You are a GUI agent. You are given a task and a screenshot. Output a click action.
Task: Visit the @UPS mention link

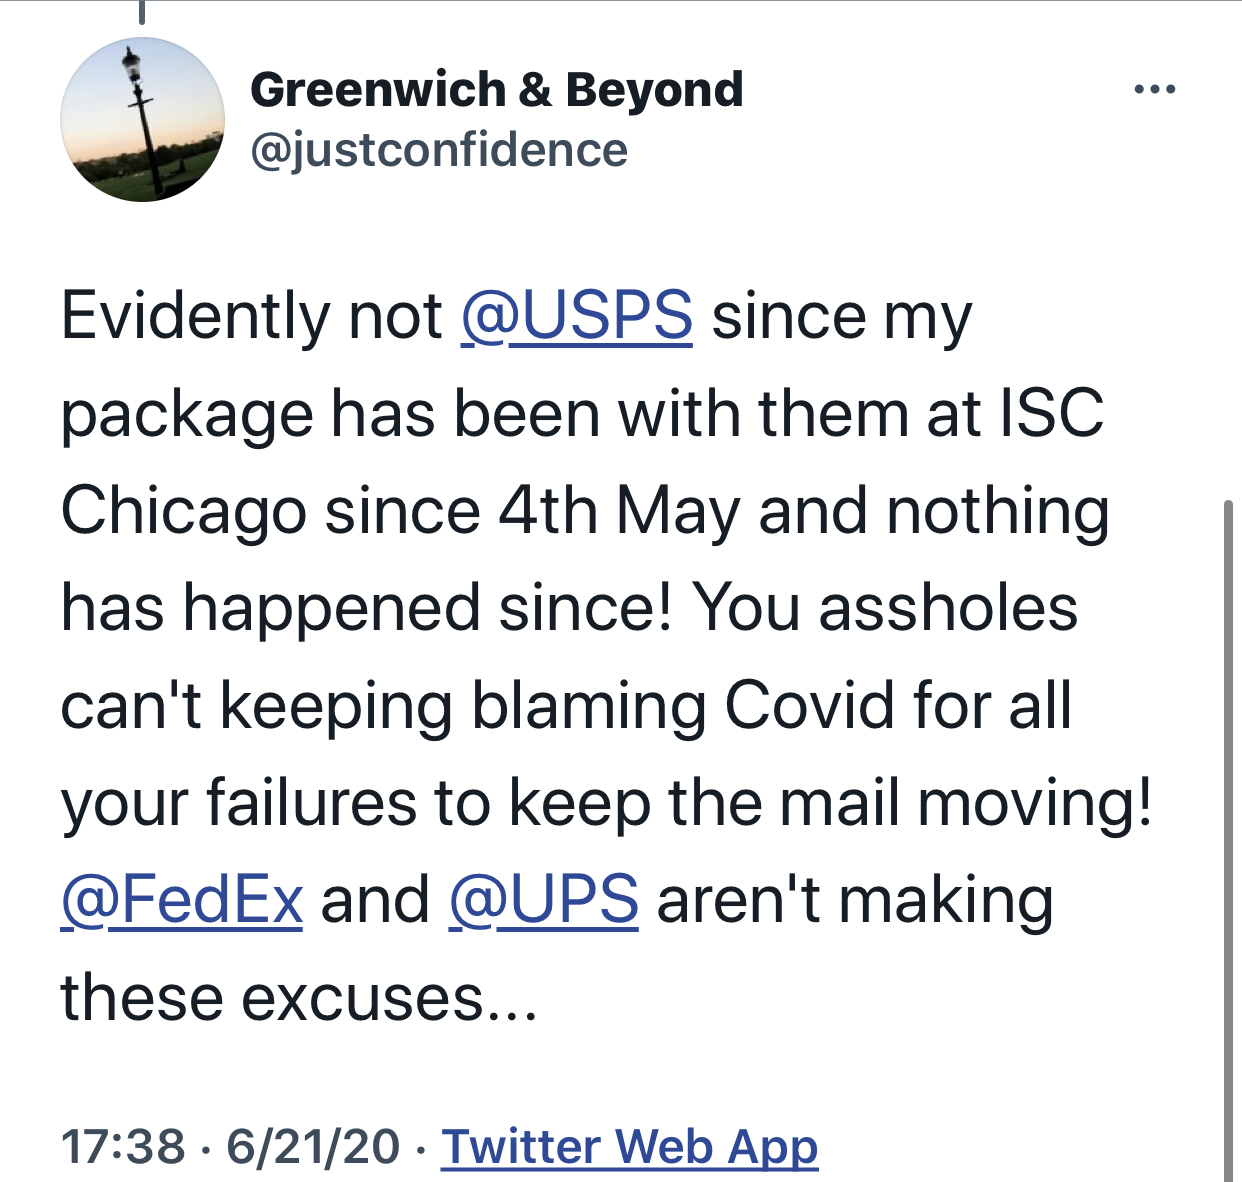(x=543, y=900)
